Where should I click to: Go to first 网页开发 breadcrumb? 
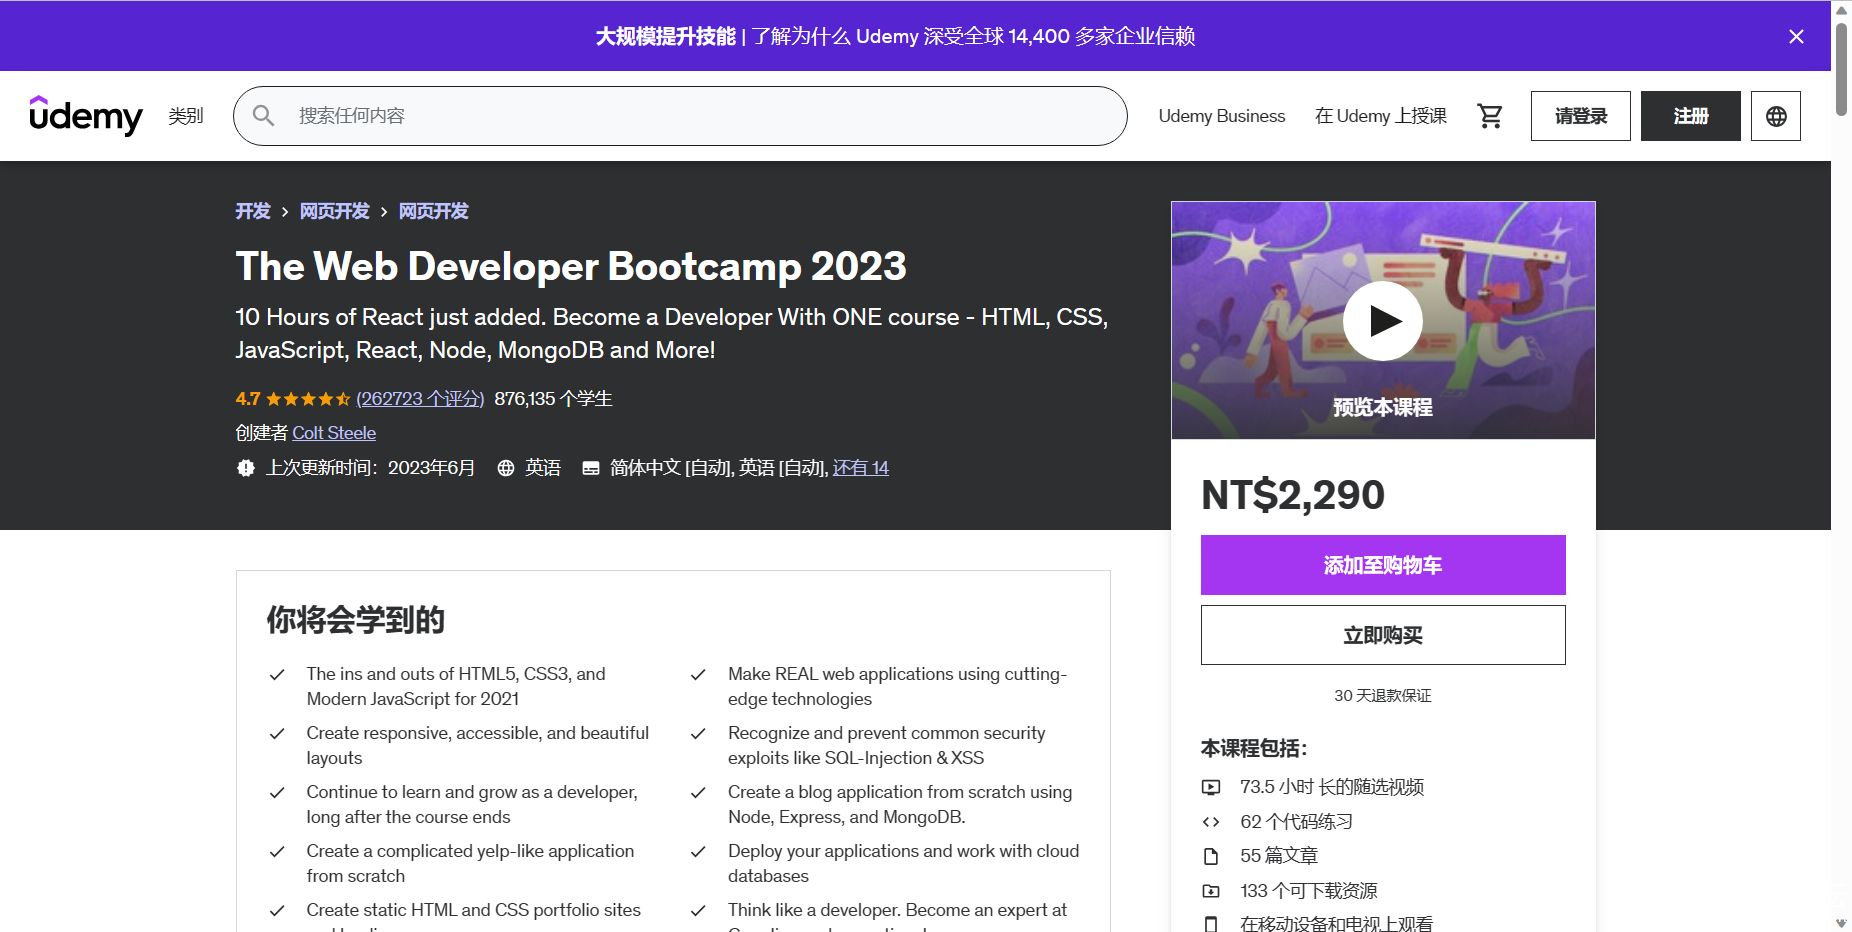tap(335, 211)
